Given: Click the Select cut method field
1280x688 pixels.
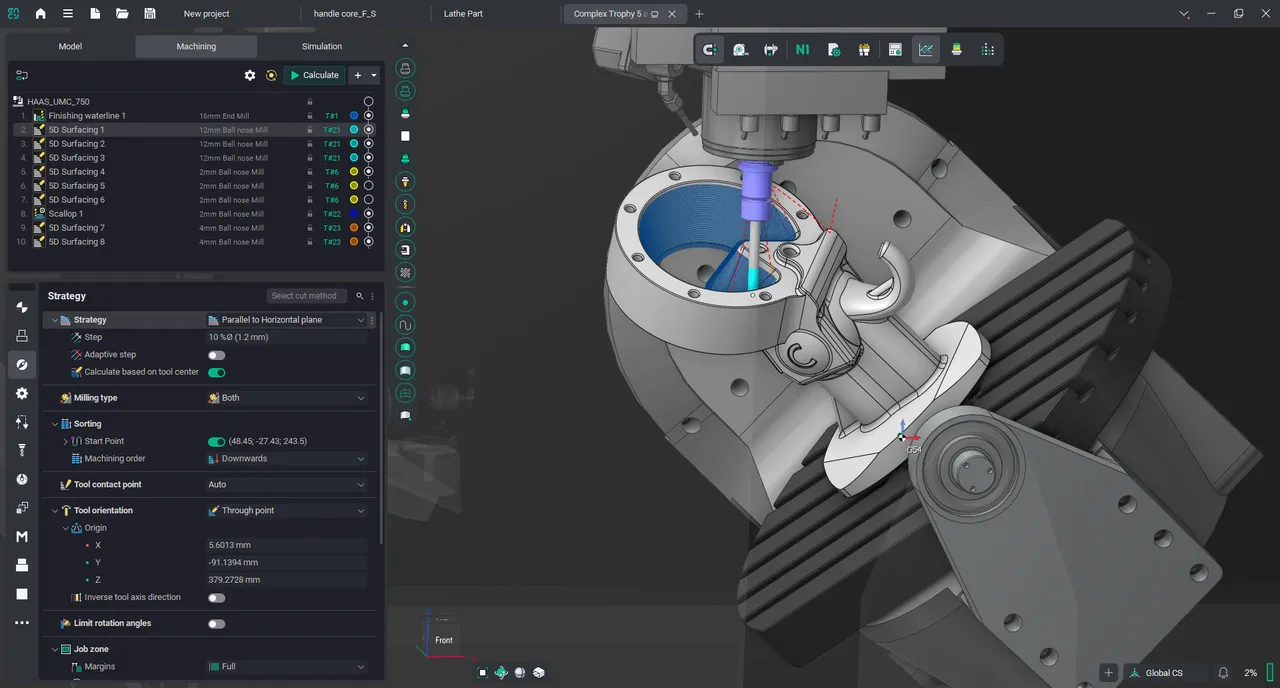Looking at the screenshot, I should [x=308, y=296].
